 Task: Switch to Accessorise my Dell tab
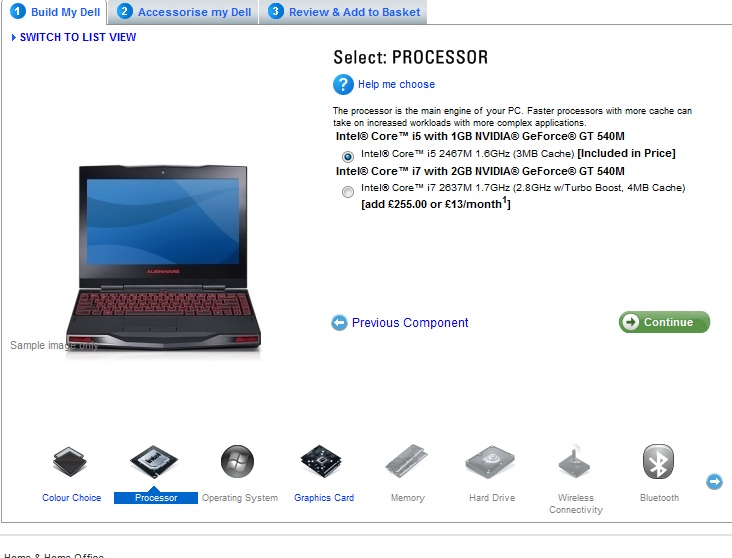pyautogui.click(x=184, y=12)
